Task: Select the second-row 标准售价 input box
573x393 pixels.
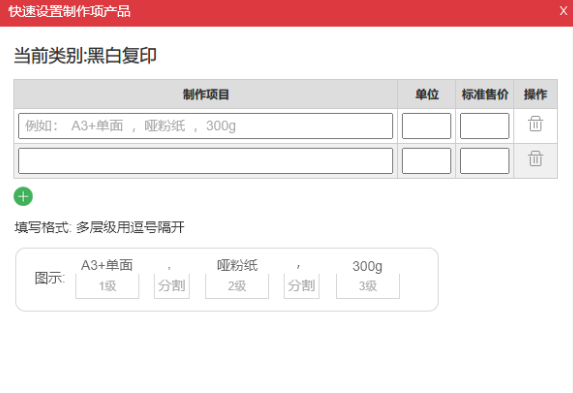Action: (485, 161)
